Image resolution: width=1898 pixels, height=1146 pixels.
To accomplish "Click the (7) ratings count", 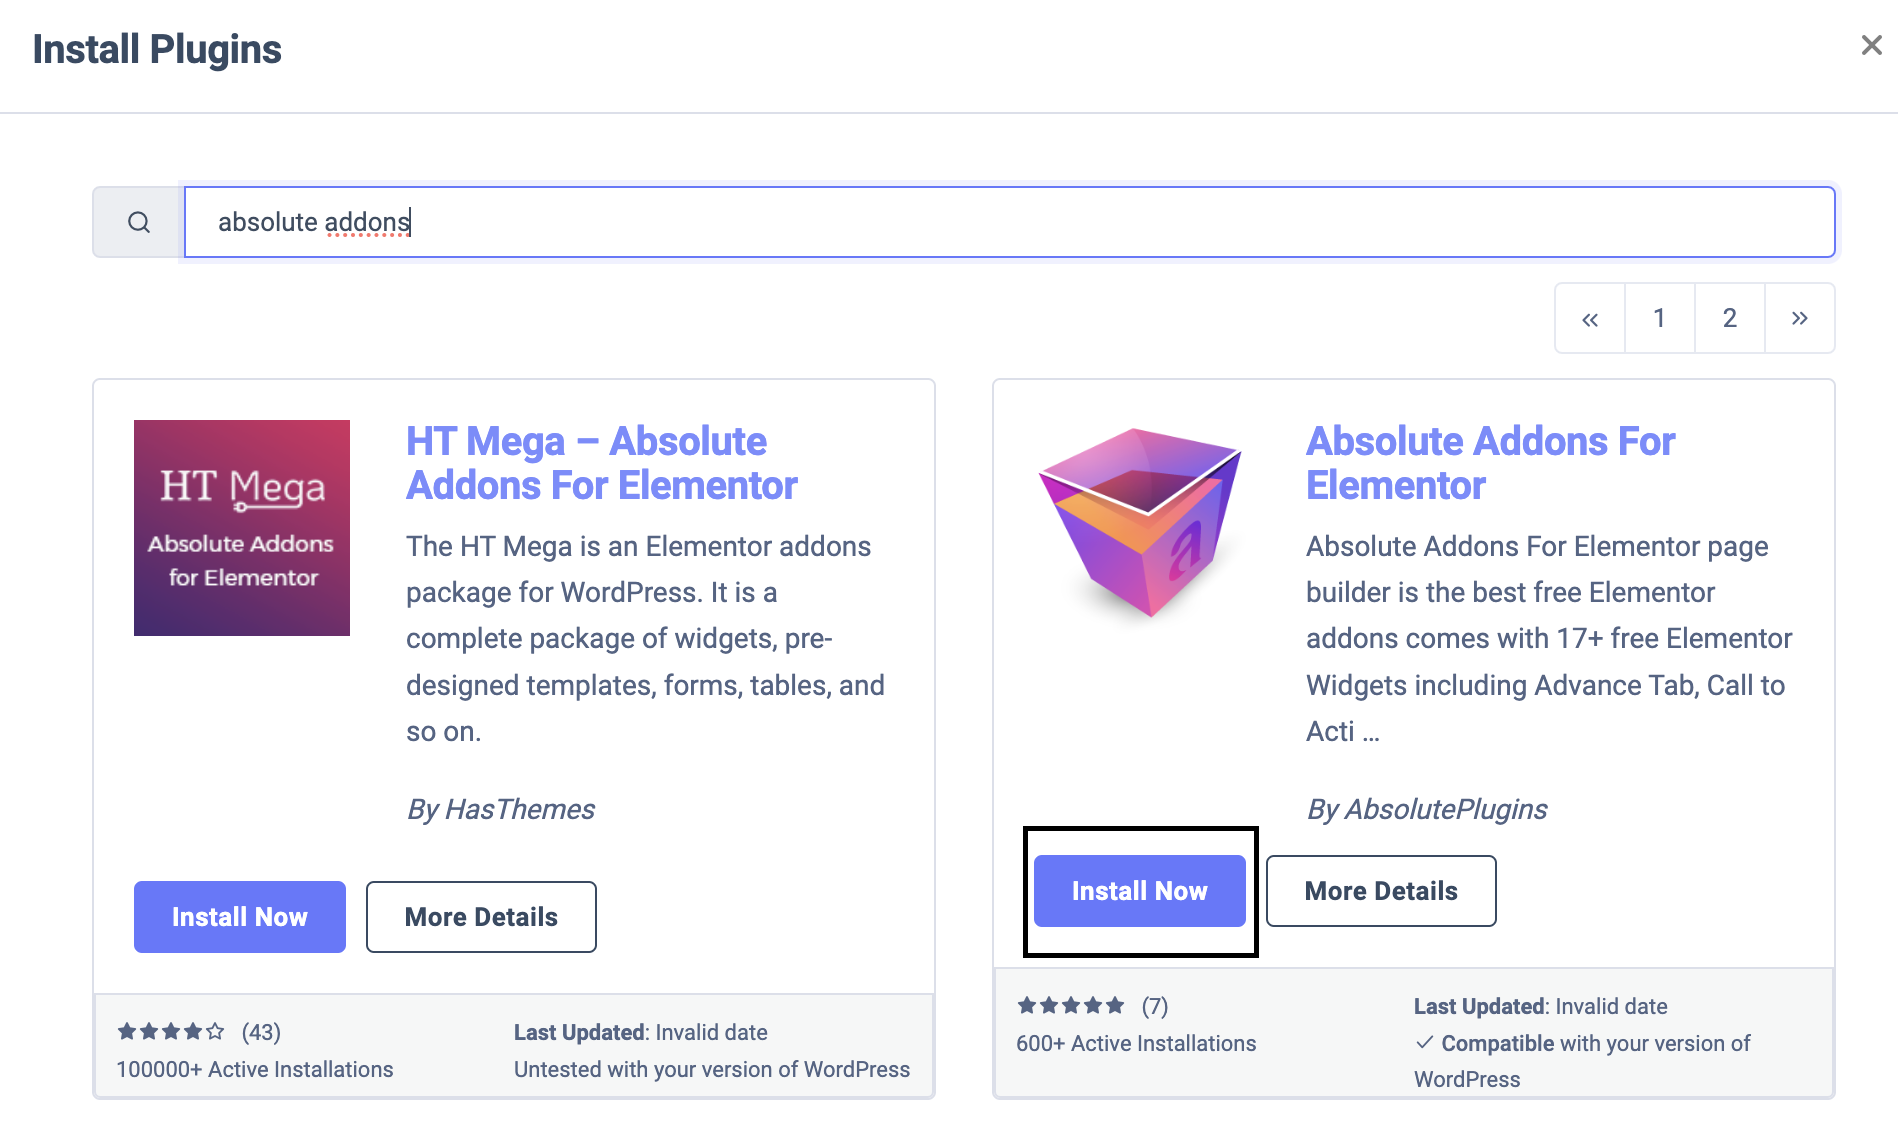I will 1155,1006.
